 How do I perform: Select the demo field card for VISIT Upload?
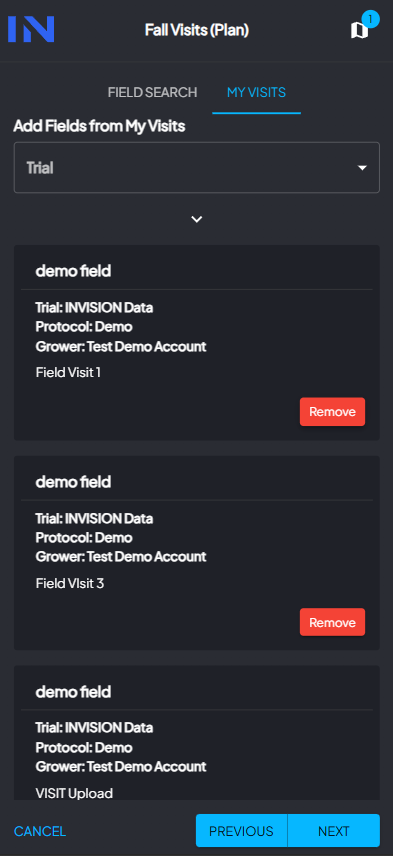(196, 733)
